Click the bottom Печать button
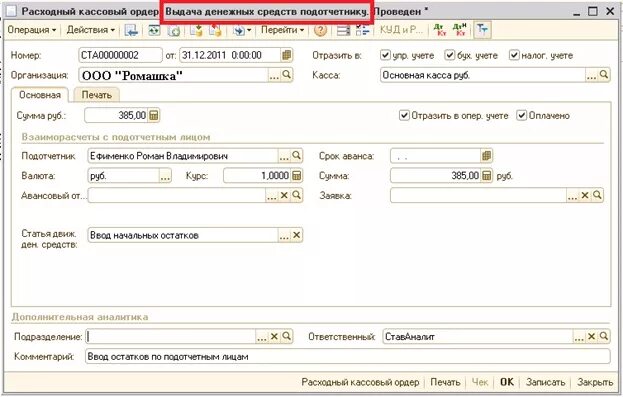623x397 pixels. pos(445,382)
